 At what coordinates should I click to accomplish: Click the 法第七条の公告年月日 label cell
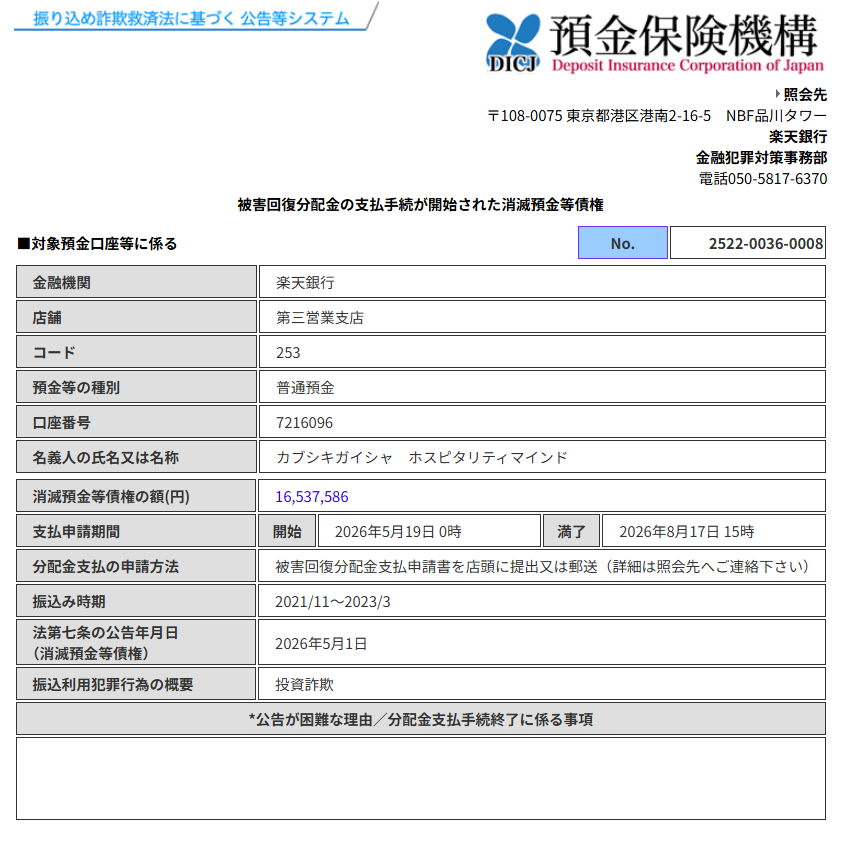[136, 642]
